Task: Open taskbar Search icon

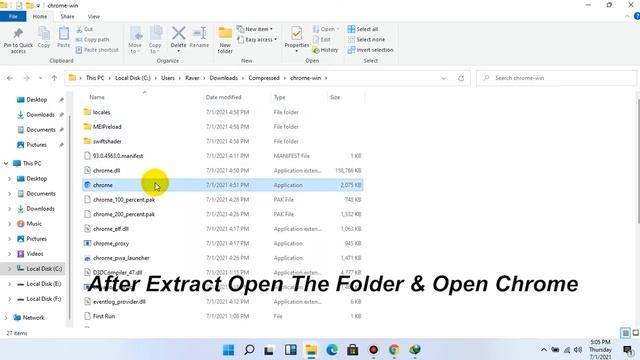Action: click(249, 350)
